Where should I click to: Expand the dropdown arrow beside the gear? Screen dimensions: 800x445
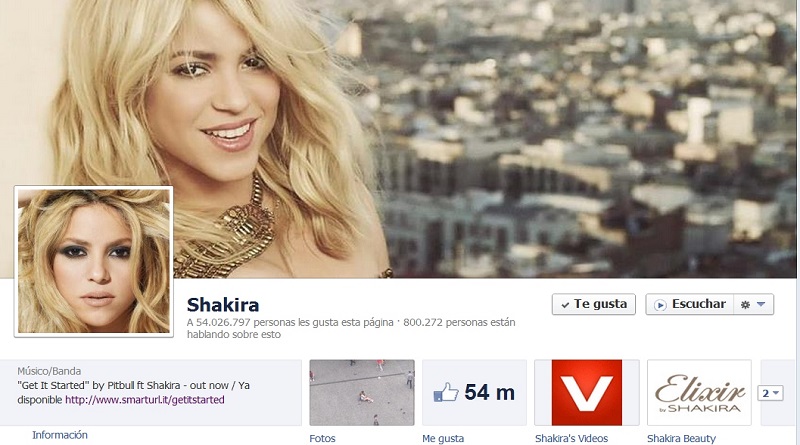click(x=761, y=304)
